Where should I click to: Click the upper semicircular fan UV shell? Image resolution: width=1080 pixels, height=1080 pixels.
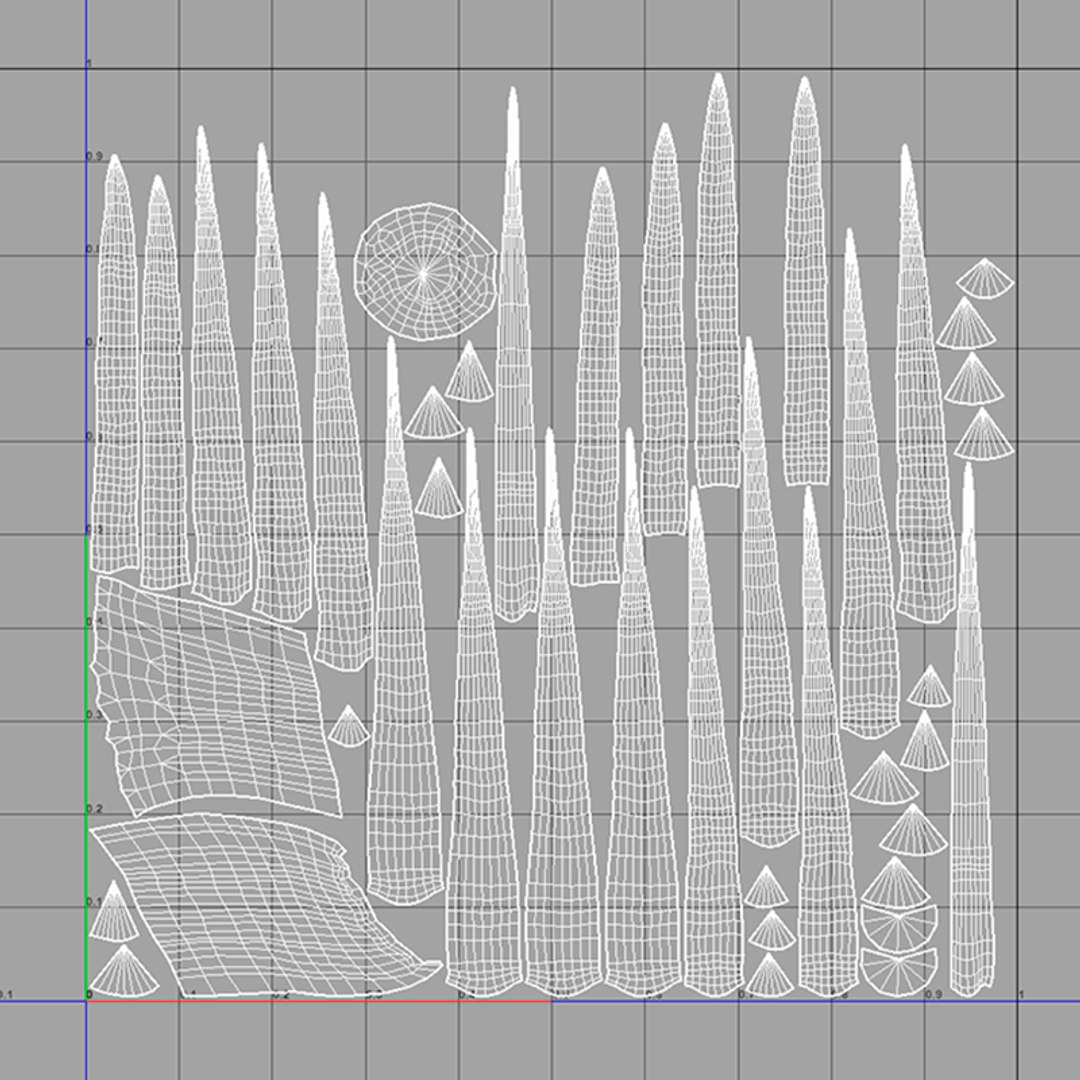pyautogui.click(x=899, y=928)
